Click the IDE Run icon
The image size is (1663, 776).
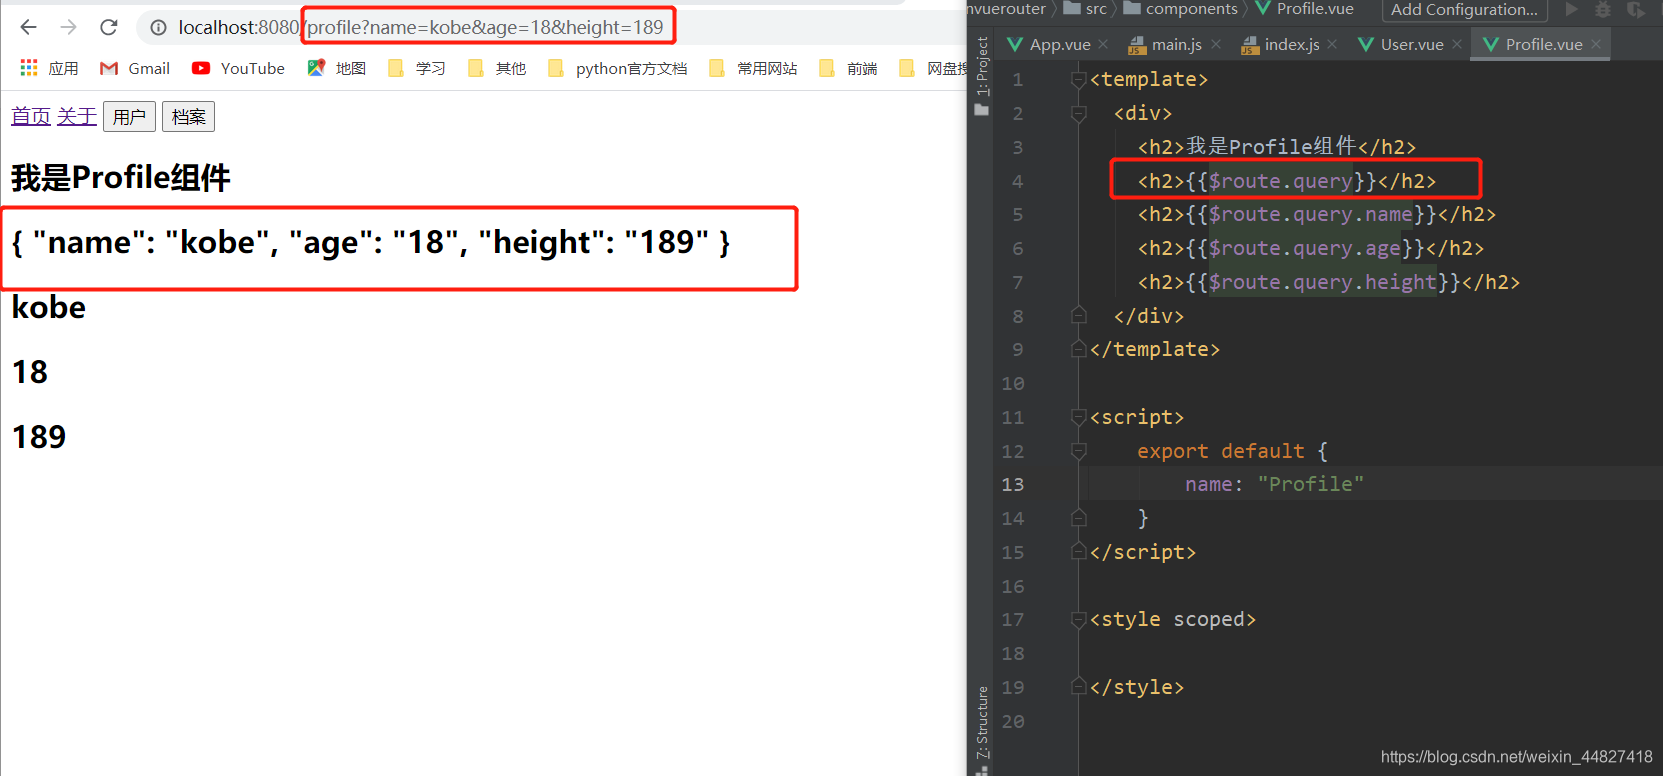pos(1571,10)
